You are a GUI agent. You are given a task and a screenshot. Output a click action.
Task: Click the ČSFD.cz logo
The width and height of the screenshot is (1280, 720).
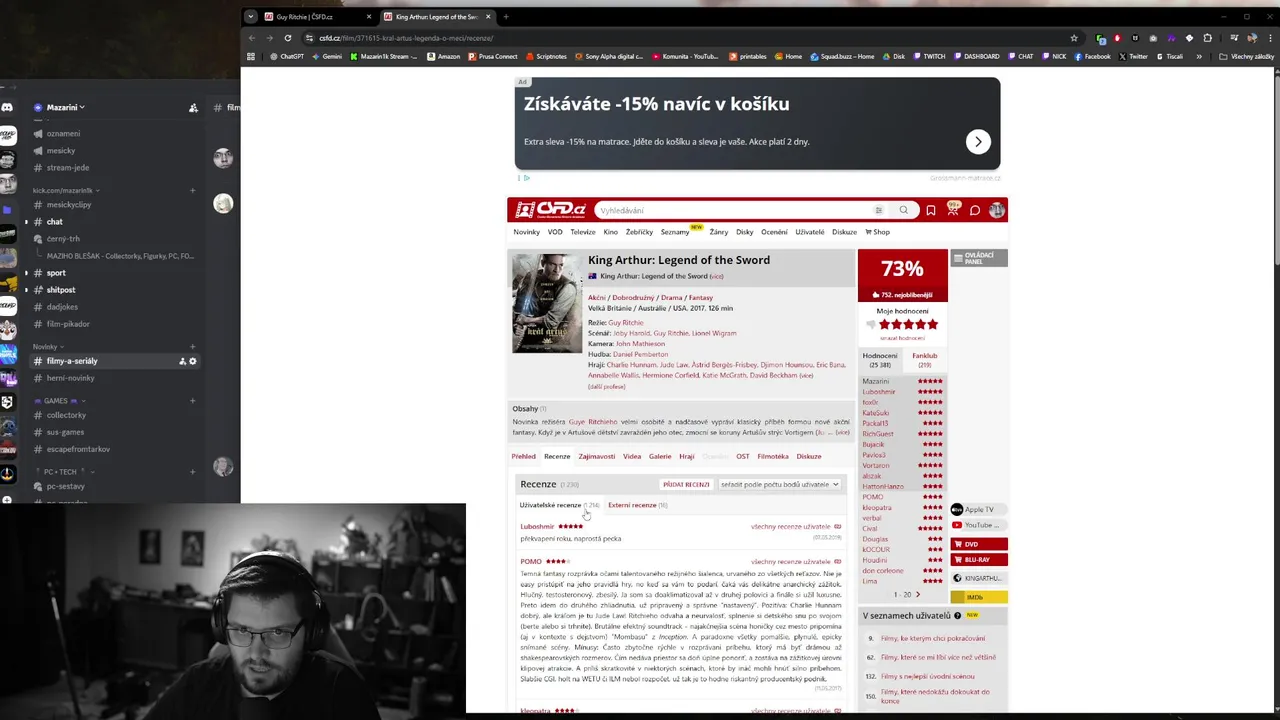click(x=550, y=210)
